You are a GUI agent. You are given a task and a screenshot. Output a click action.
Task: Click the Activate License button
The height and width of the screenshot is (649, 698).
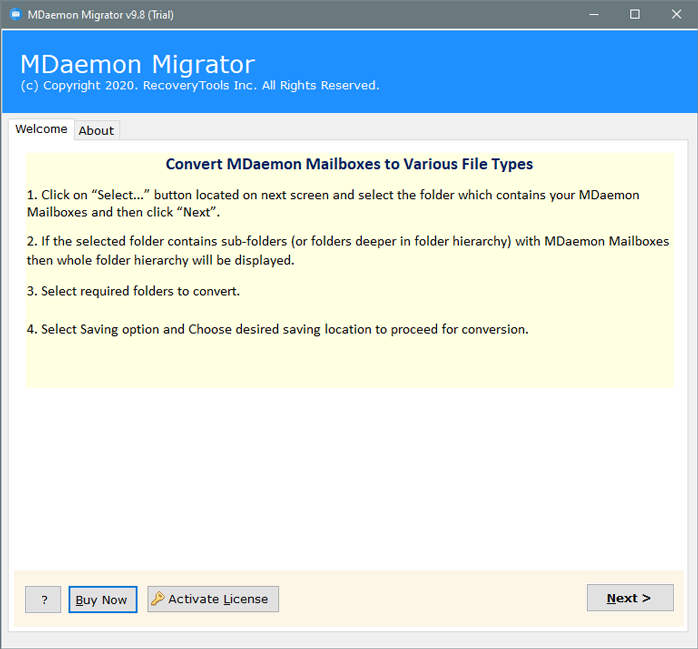[x=213, y=599]
